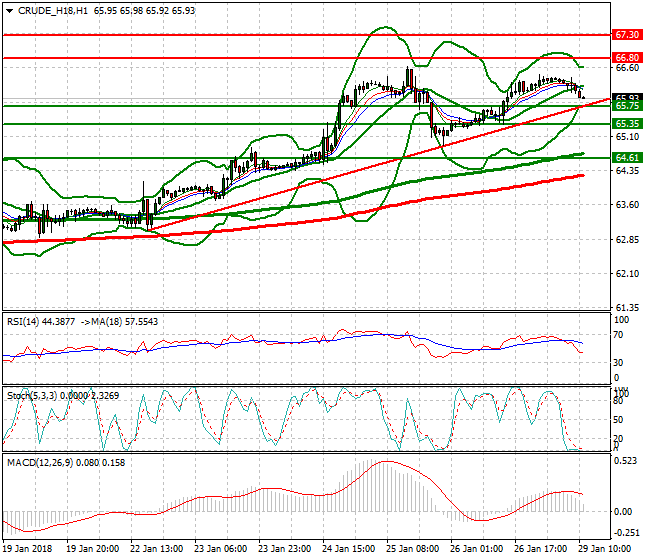
Task: Click the red 67.30 price level label
Action: [627, 34]
